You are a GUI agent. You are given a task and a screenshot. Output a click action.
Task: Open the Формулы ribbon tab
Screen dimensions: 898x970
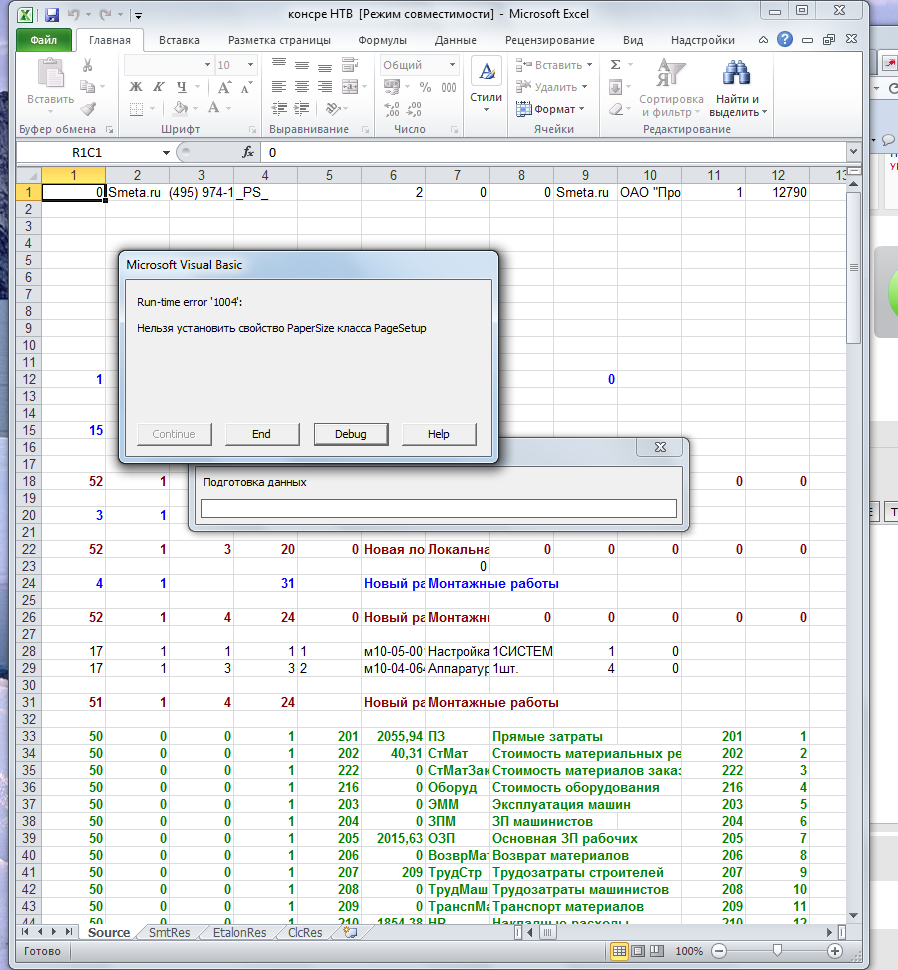tap(381, 41)
